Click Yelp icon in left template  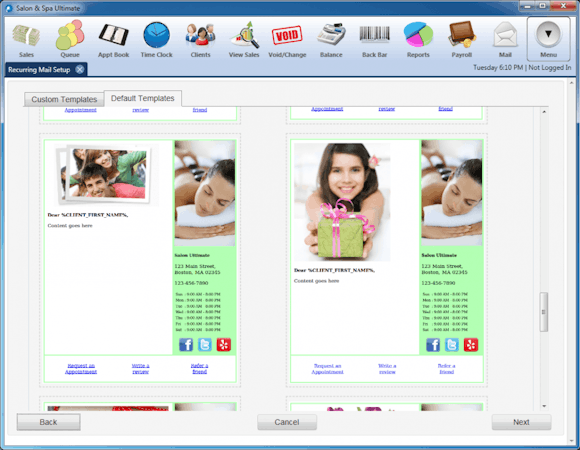(223, 345)
